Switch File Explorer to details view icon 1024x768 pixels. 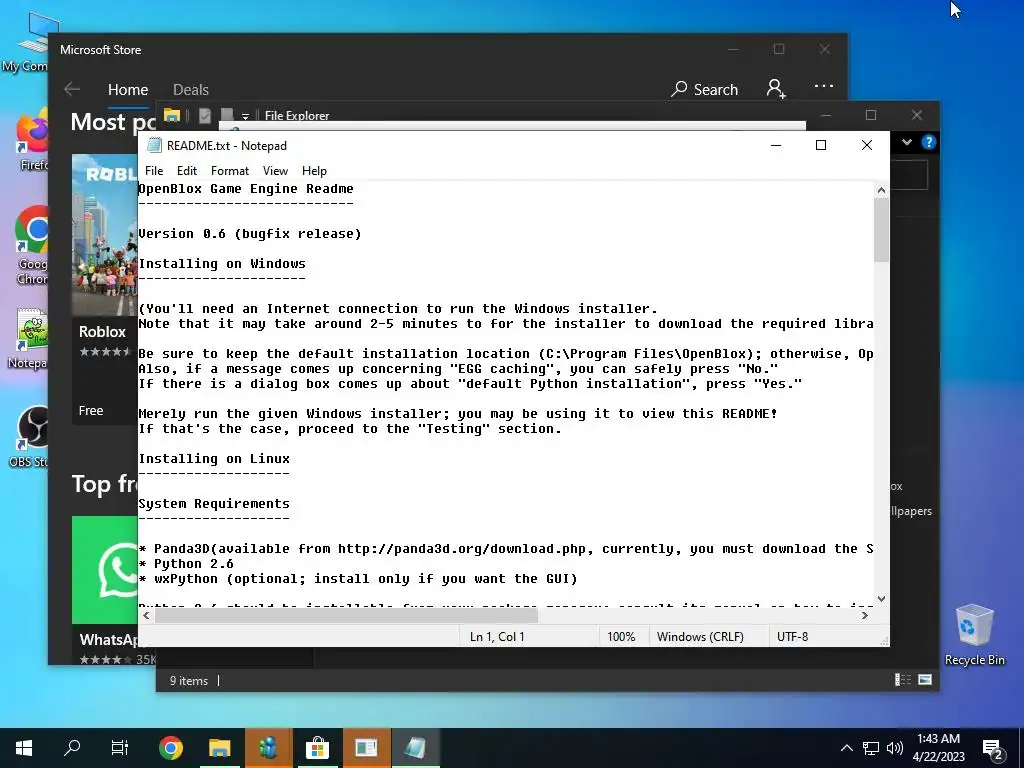(x=903, y=680)
